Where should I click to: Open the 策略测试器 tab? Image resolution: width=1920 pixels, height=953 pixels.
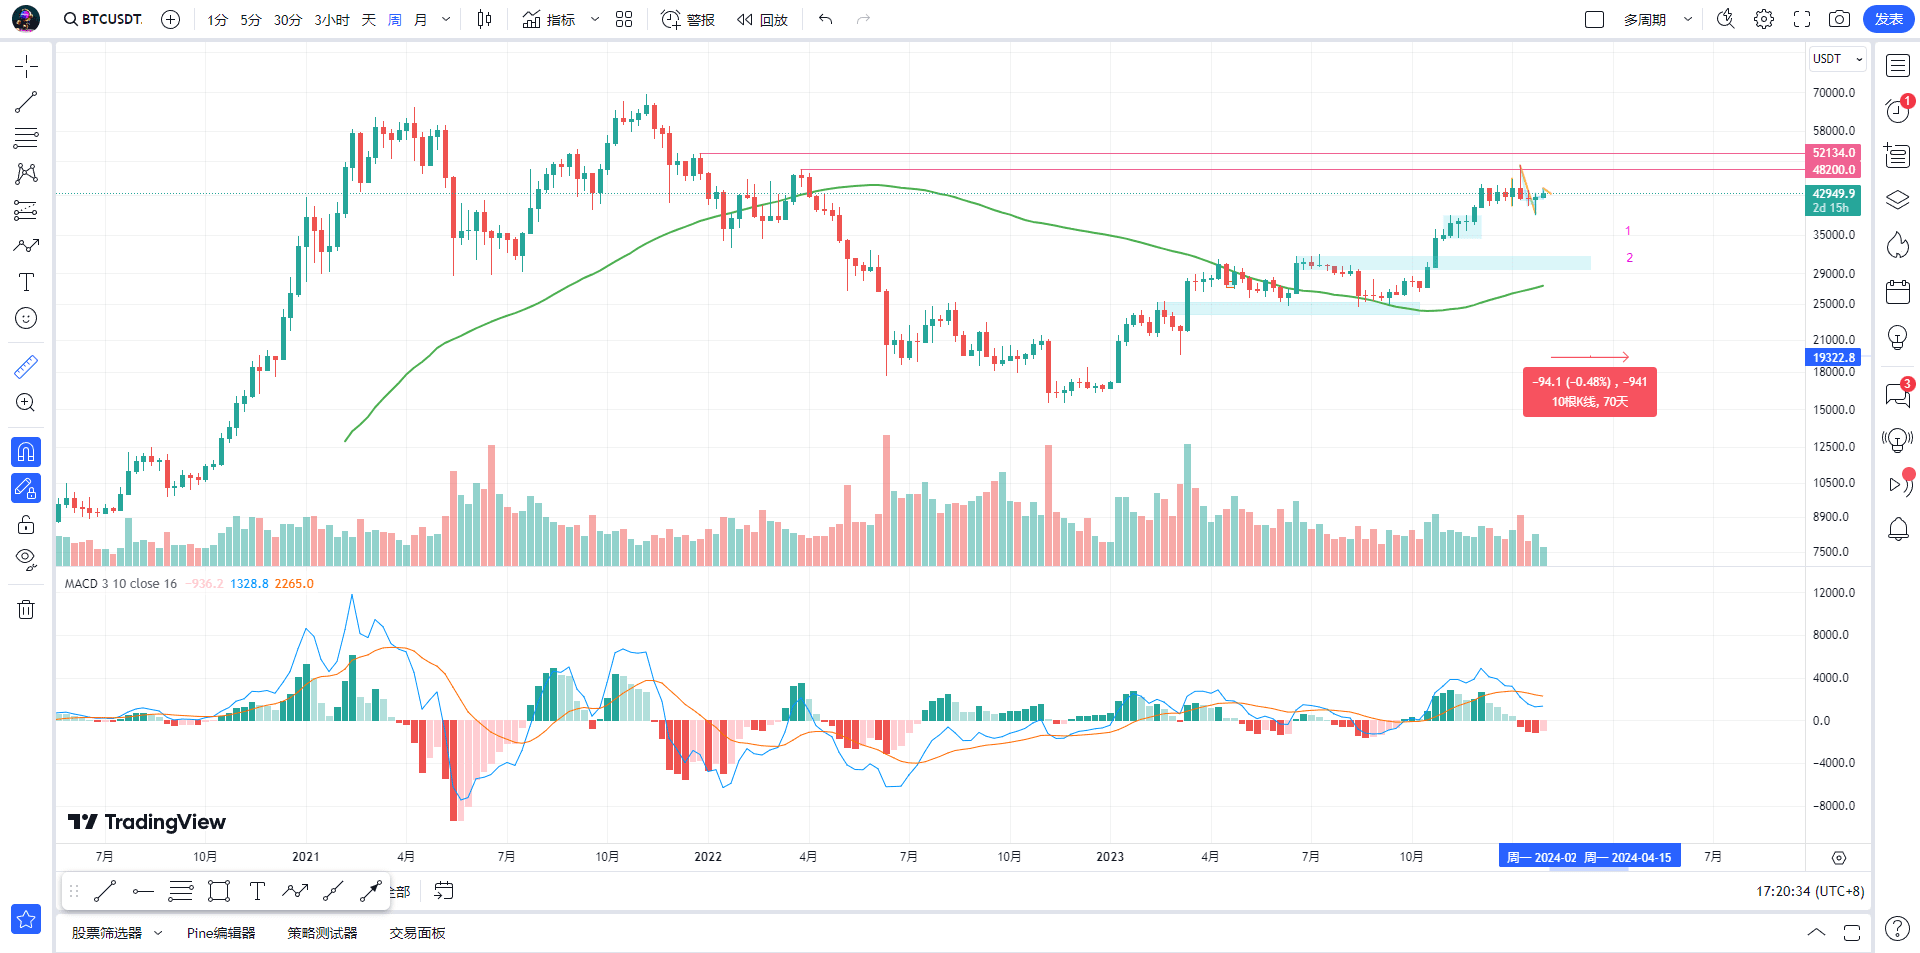pos(322,933)
